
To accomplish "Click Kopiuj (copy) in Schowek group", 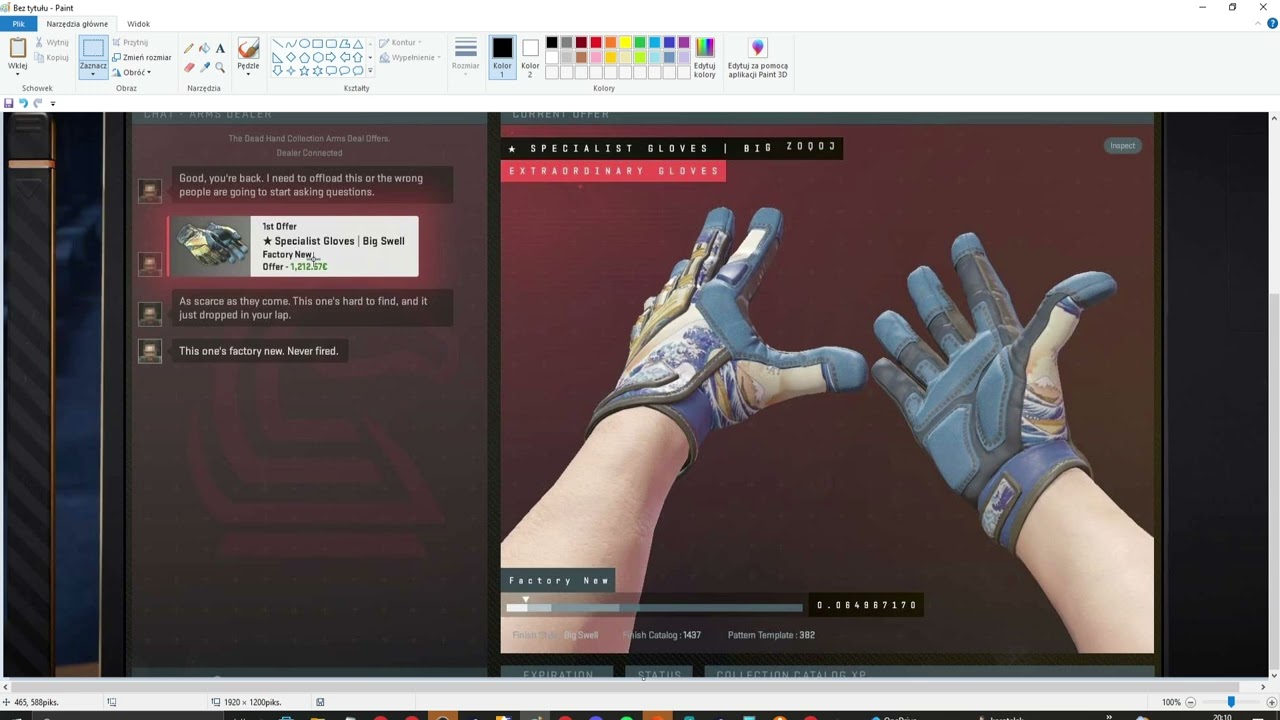I will coord(52,57).
